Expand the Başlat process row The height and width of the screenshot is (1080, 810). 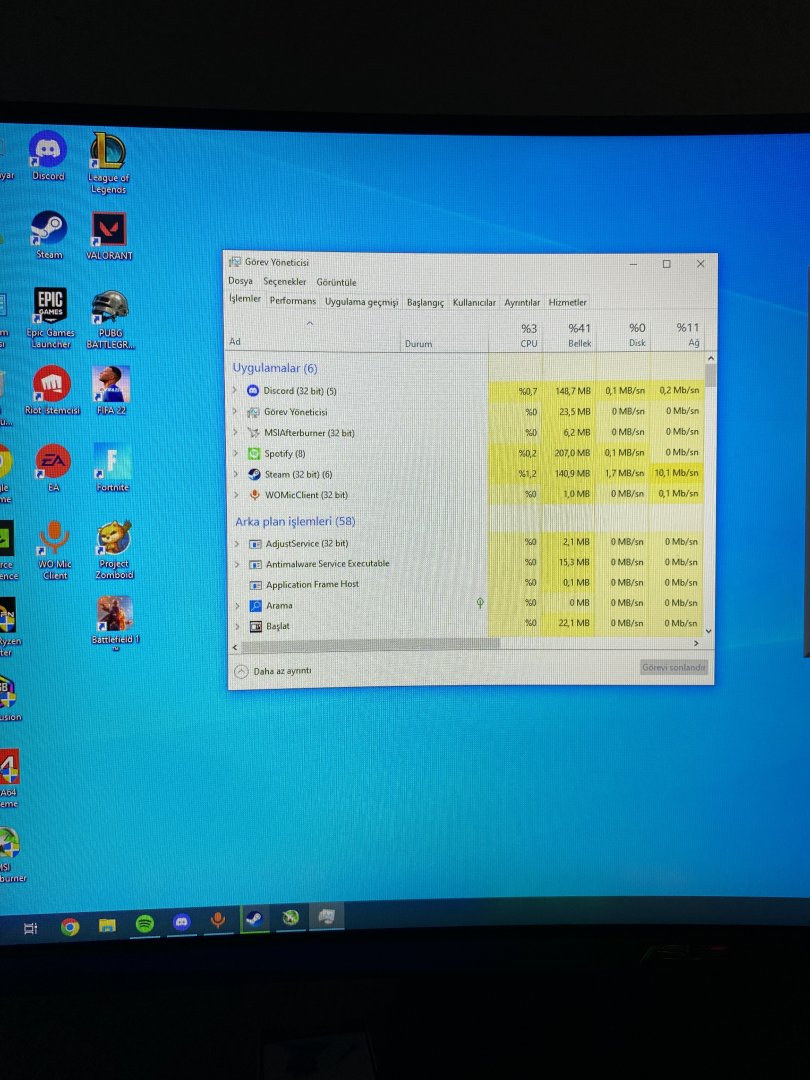coord(238,626)
